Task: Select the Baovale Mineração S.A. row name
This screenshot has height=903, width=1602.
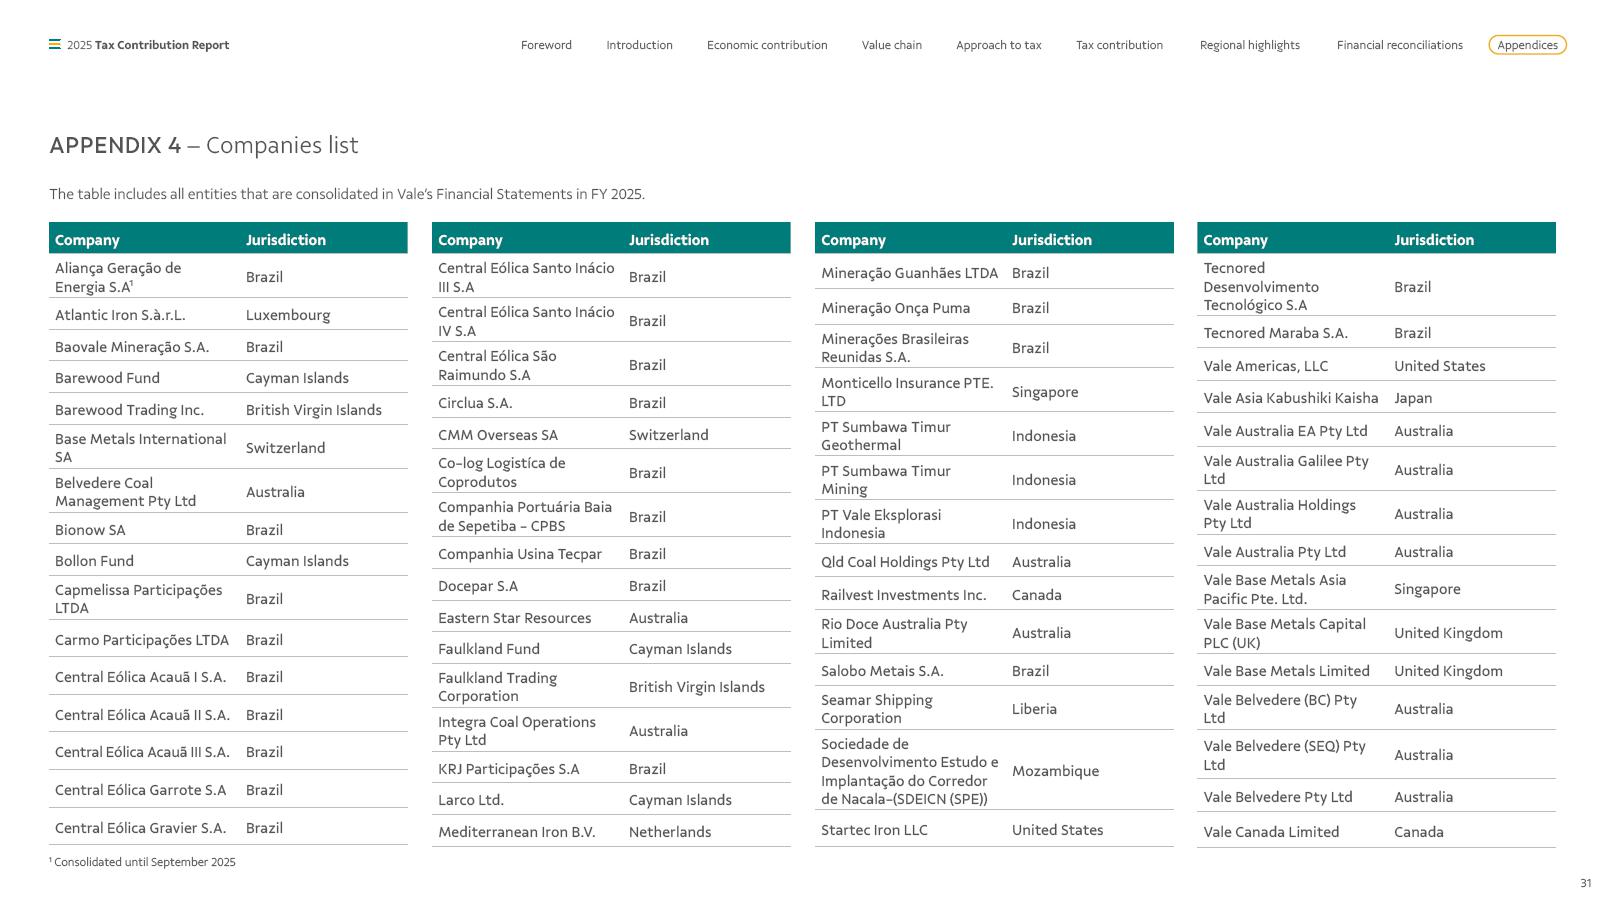Action: click(132, 347)
